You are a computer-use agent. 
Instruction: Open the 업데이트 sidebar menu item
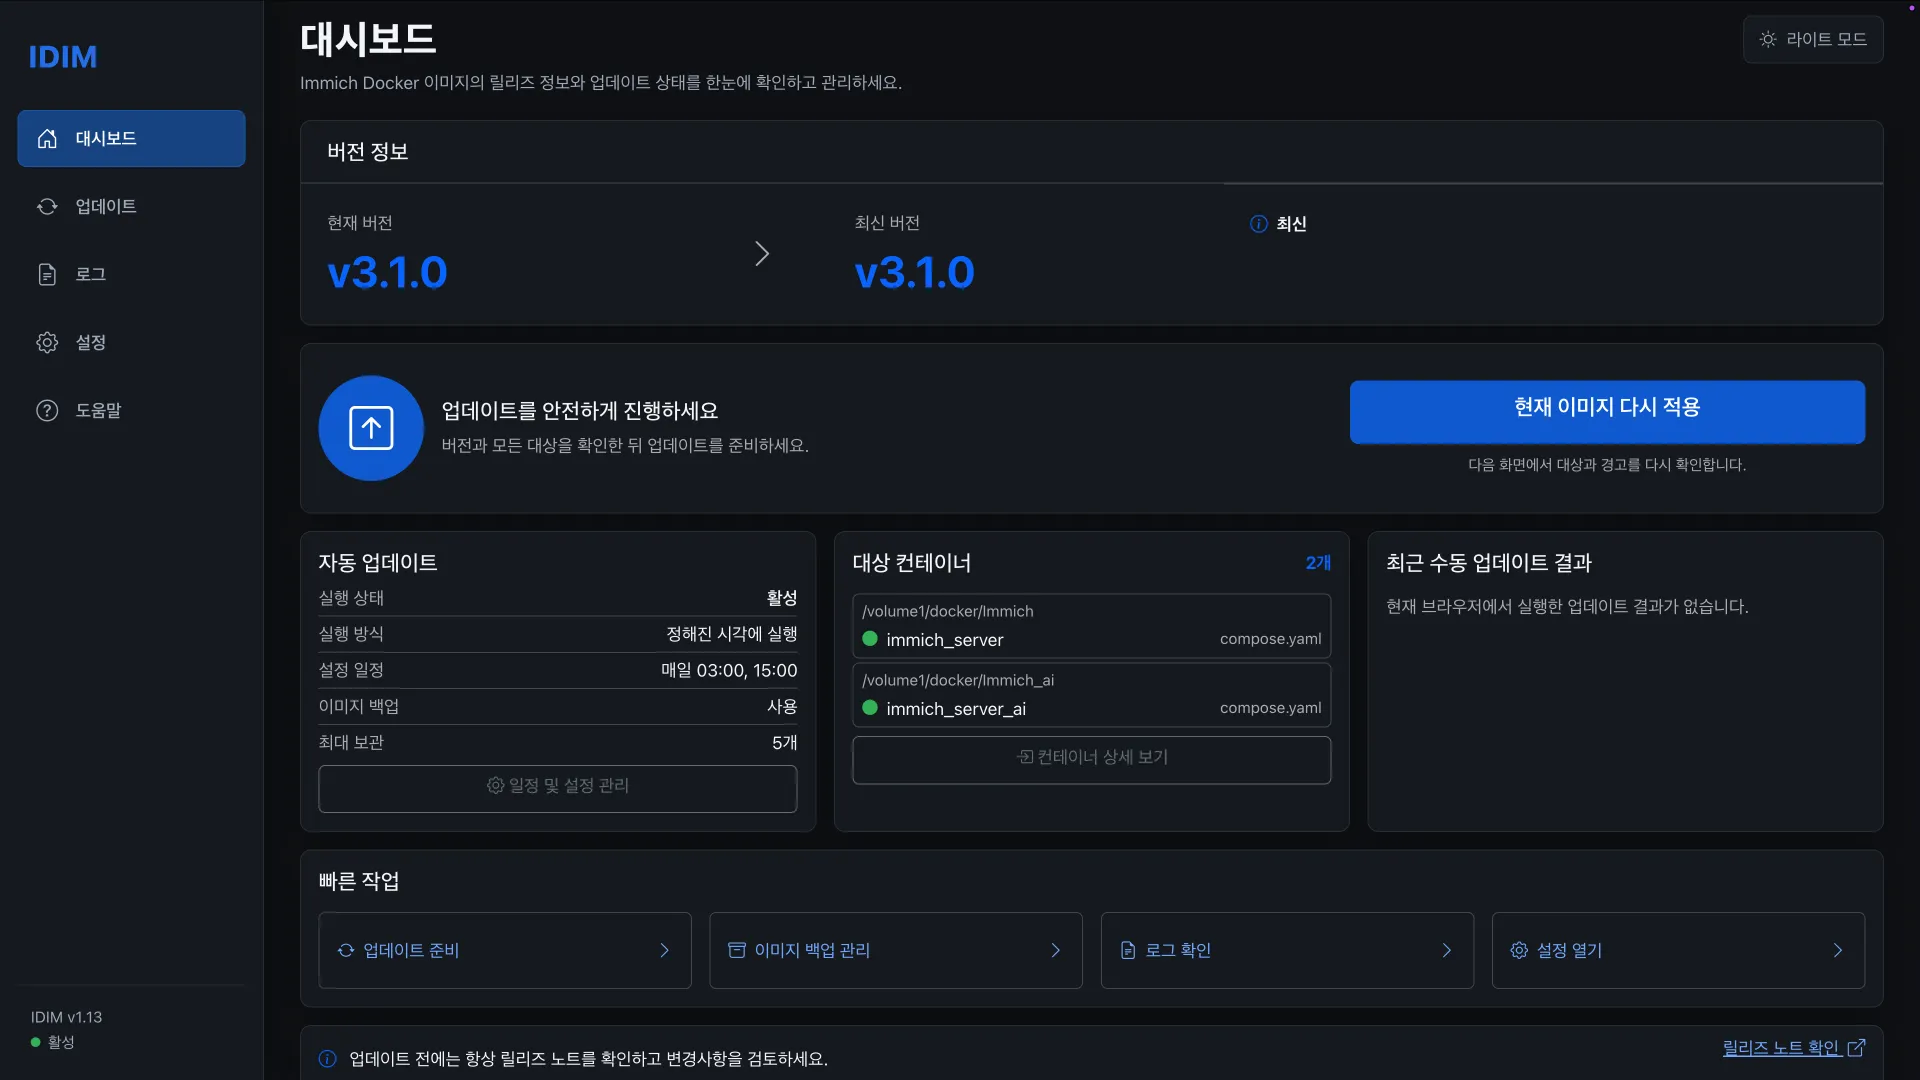[131, 206]
